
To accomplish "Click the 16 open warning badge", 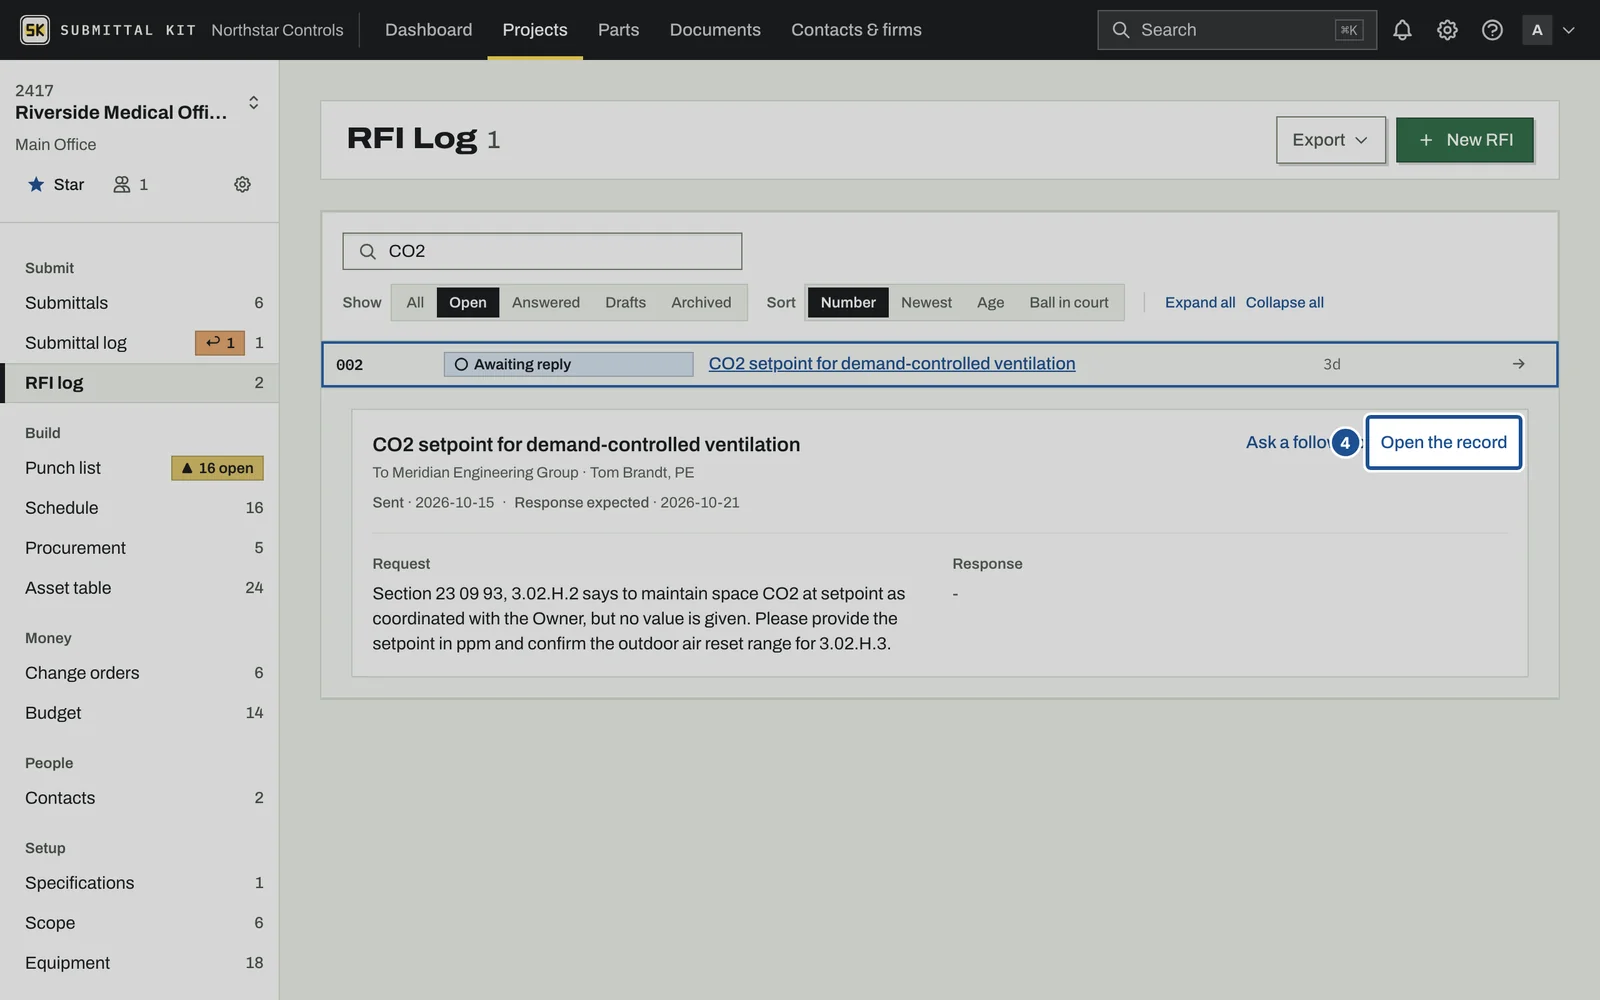I will (217, 468).
